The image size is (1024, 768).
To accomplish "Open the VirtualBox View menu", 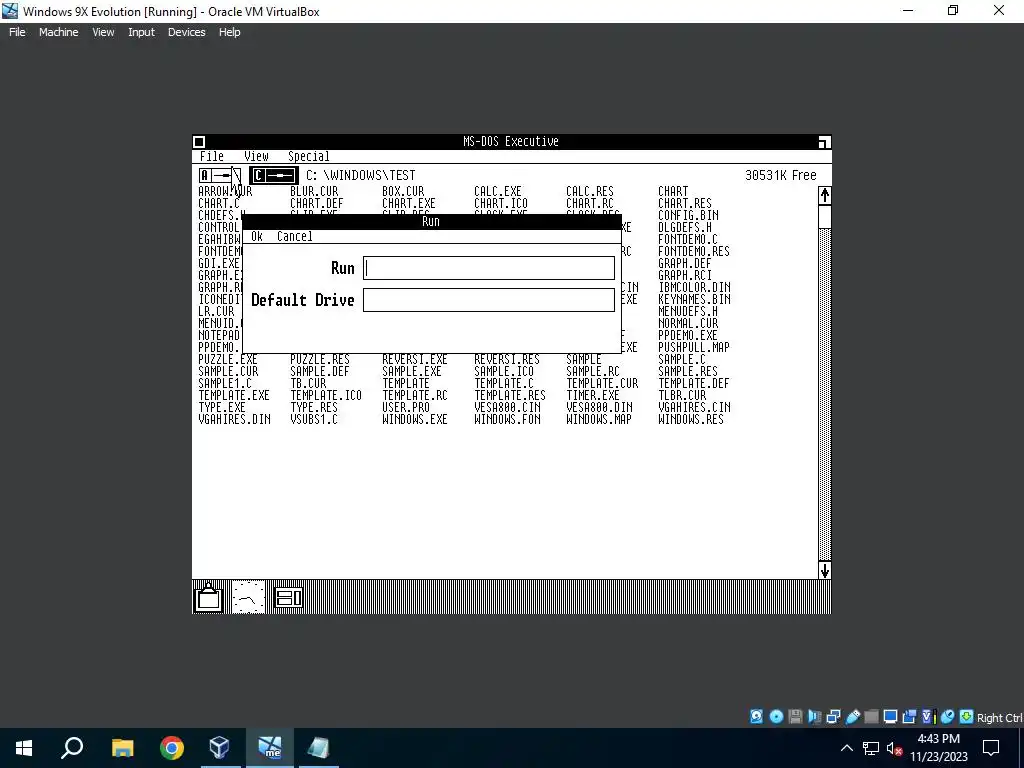I will pyautogui.click(x=103, y=32).
